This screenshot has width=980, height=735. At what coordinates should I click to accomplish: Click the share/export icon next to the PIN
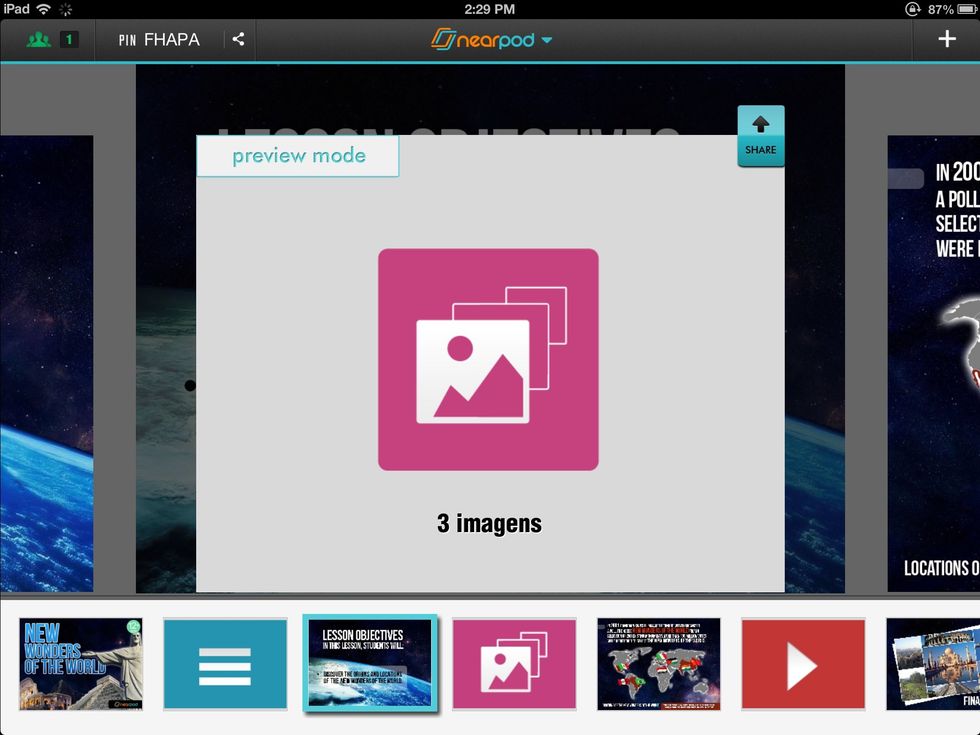coord(238,40)
